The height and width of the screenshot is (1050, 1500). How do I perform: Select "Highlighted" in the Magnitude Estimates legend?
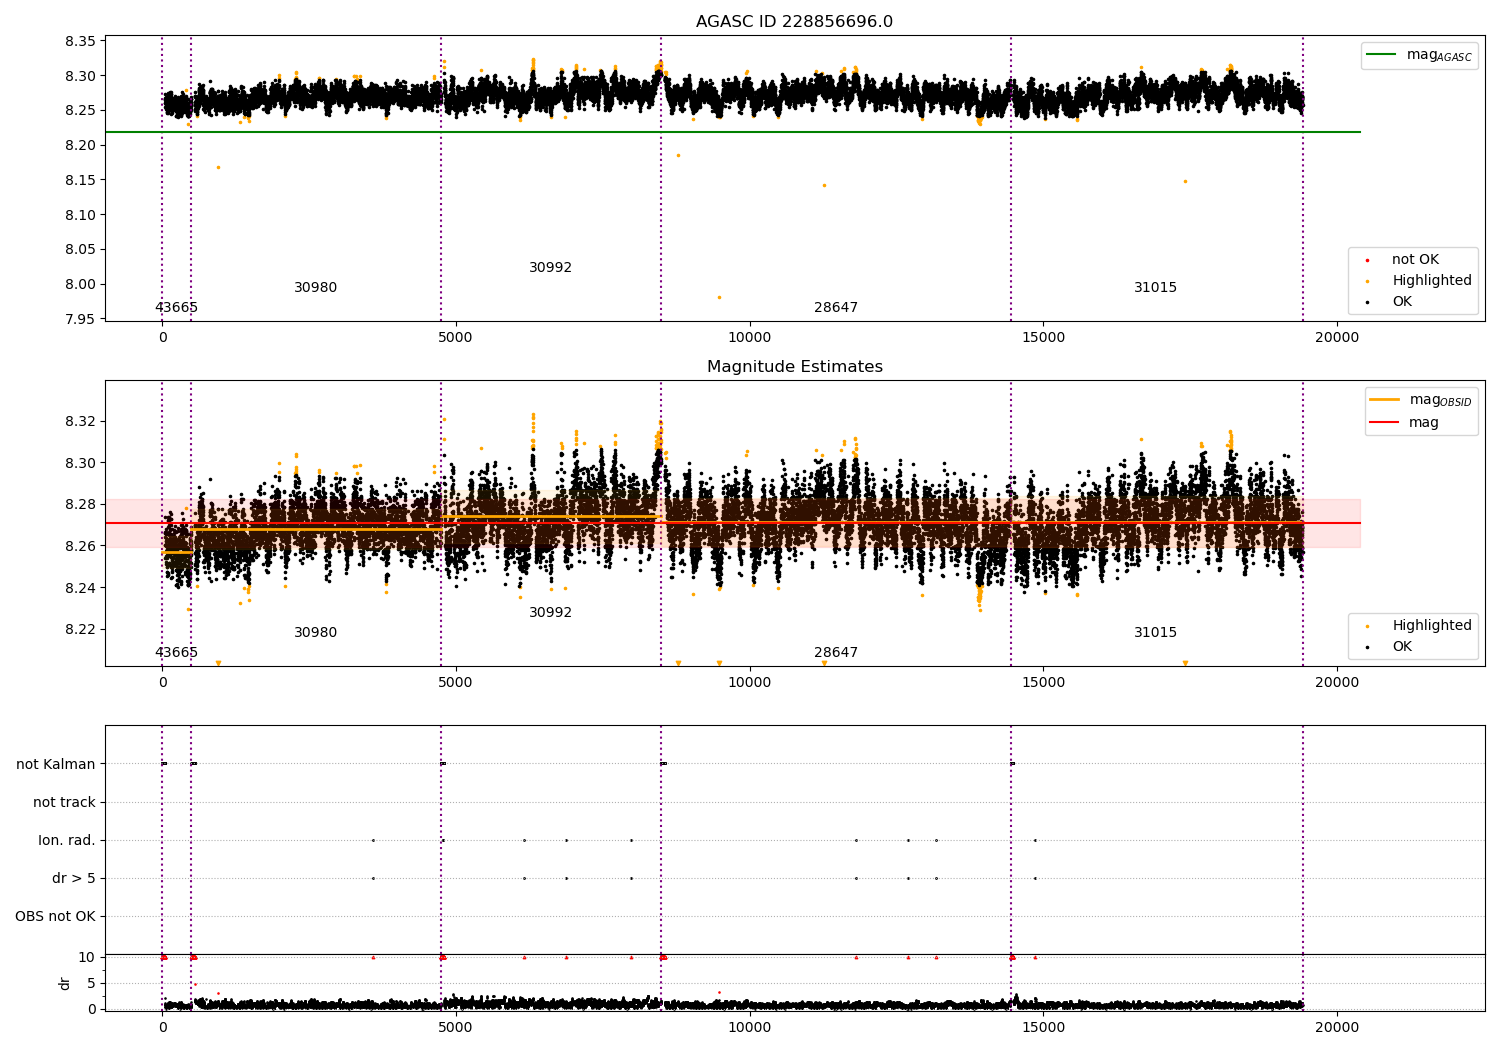(x=1418, y=626)
